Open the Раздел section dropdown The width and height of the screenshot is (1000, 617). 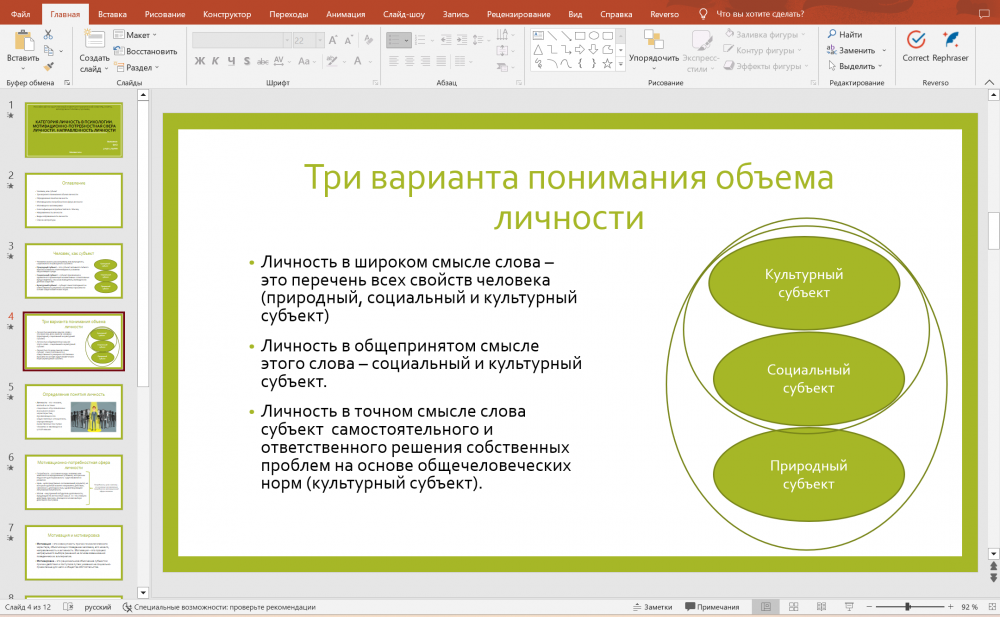140,67
